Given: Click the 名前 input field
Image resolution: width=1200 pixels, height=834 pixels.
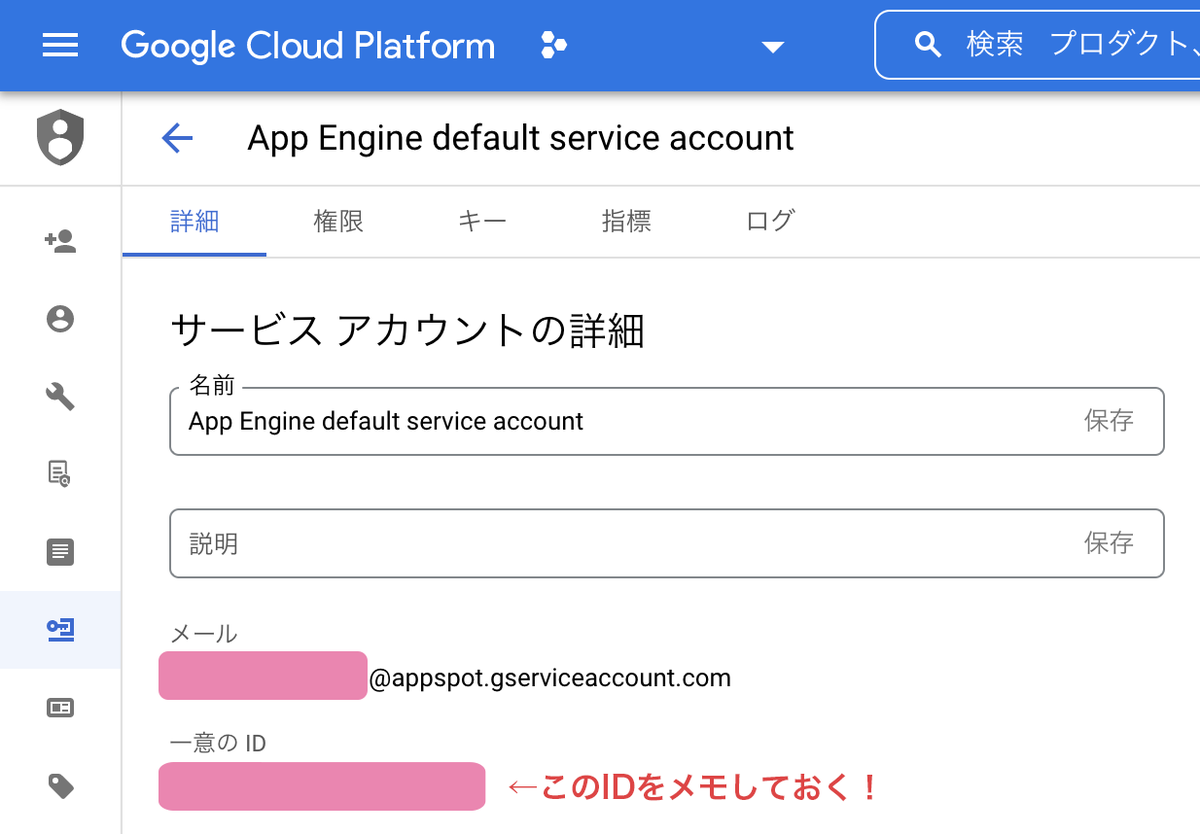Looking at the screenshot, I should click(x=667, y=421).
